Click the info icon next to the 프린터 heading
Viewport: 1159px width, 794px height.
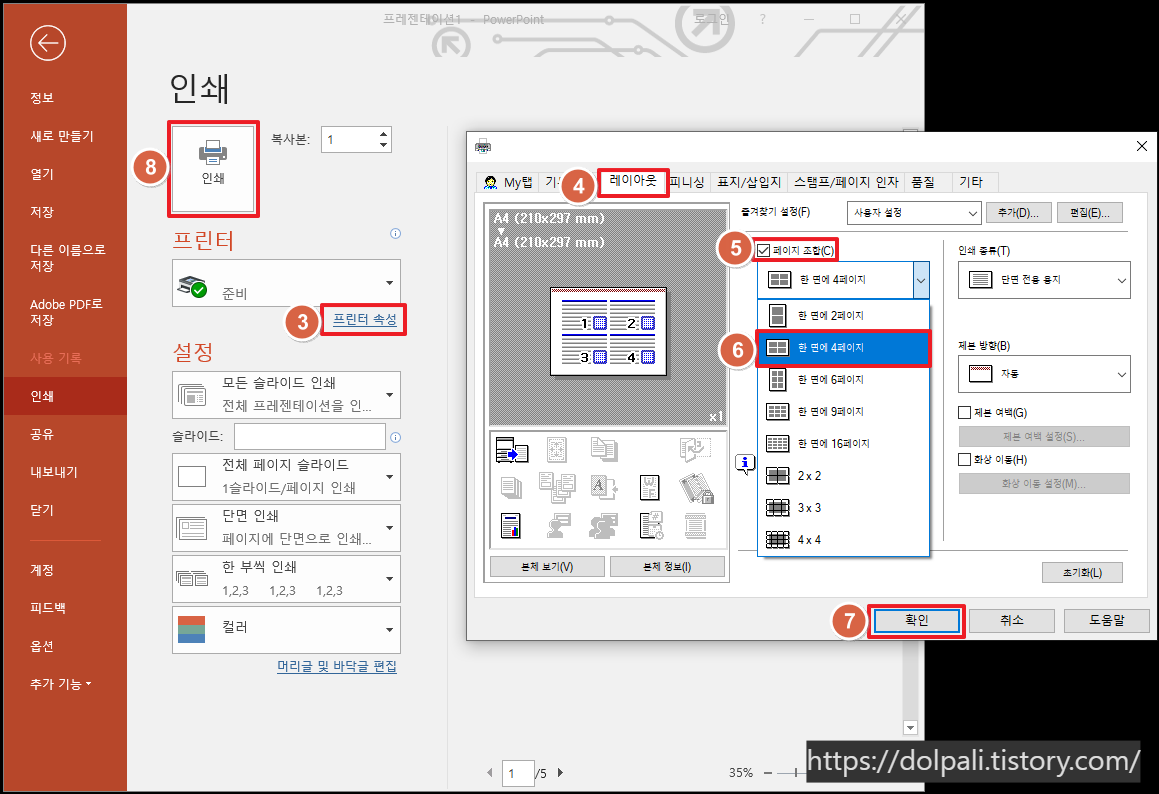(395, 233)
